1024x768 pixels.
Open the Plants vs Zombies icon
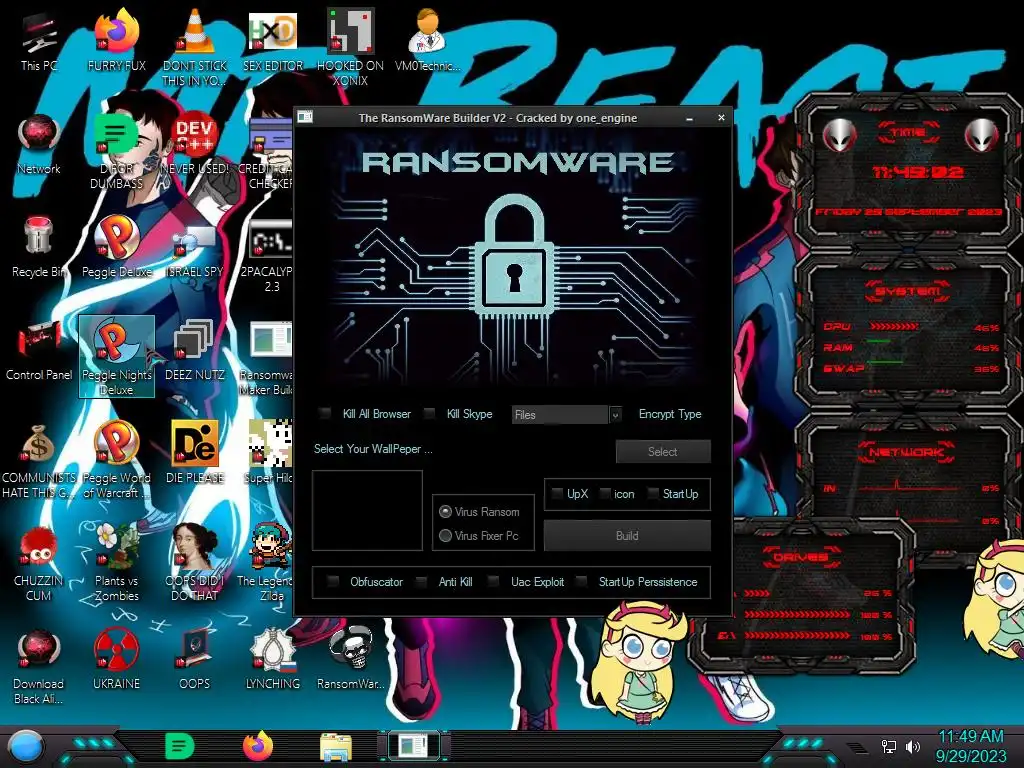click(116, 563)
